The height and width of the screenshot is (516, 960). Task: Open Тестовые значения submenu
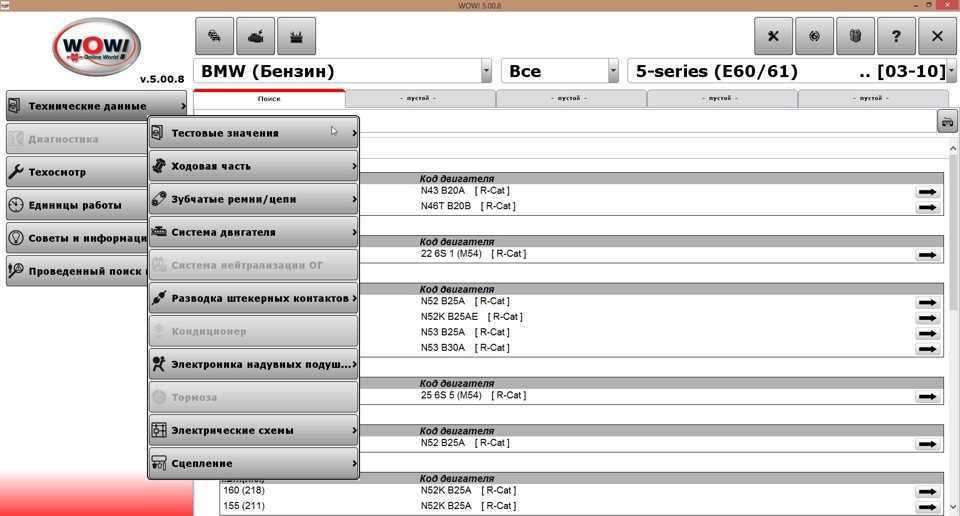coord(253,133)
